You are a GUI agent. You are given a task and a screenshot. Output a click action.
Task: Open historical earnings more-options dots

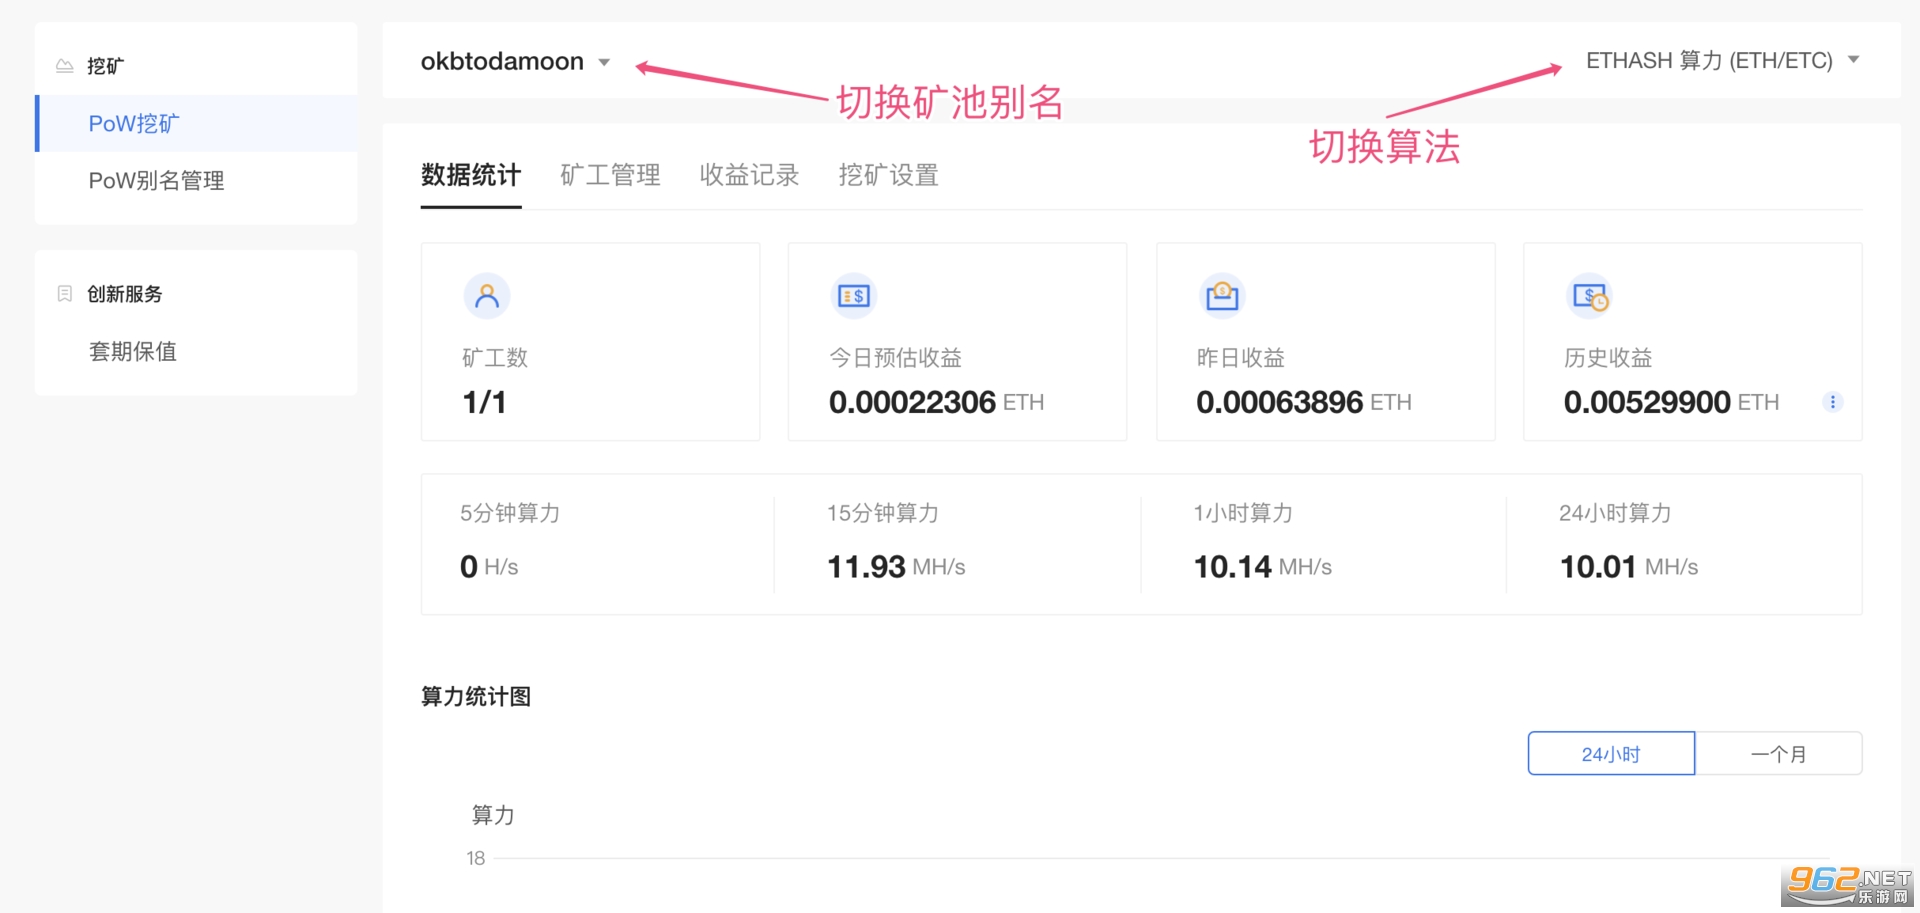click(x=1832, y=402)
